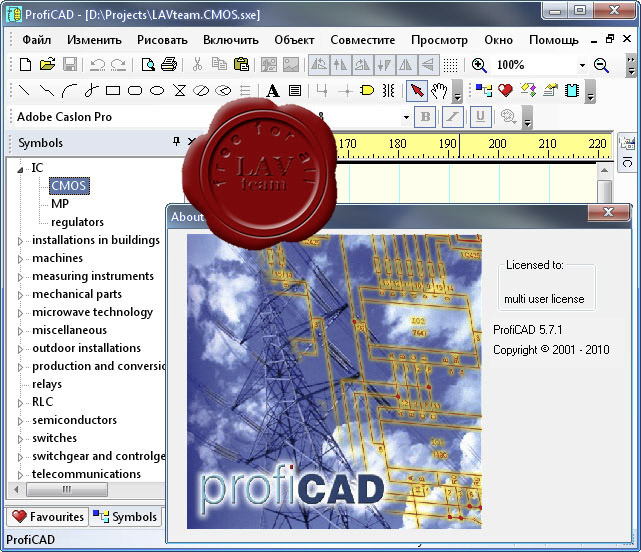Expand the measuring instruments tree node
Screen dimensions: 641x552
20,277
